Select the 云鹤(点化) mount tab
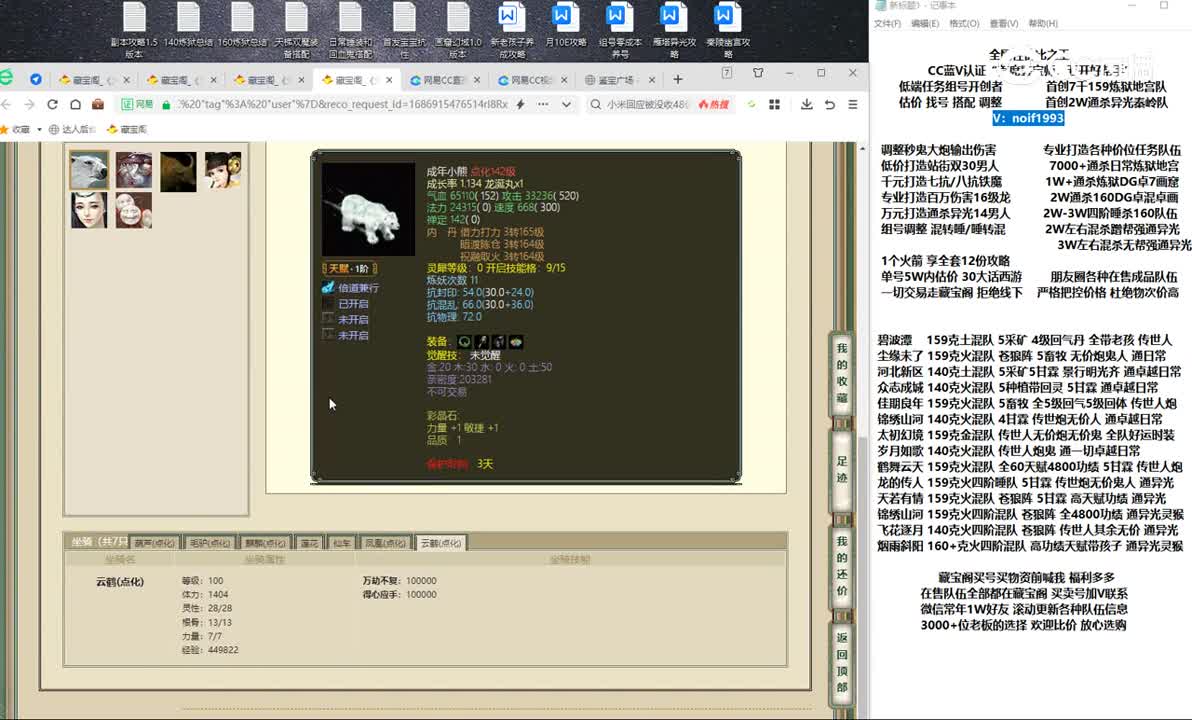 tap(441, 543)
